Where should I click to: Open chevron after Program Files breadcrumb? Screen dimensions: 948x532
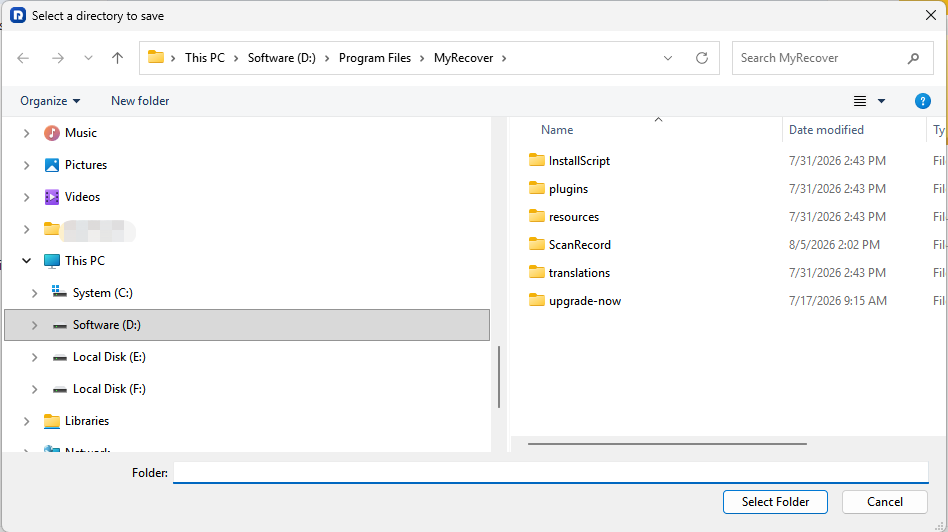[422, 58]
